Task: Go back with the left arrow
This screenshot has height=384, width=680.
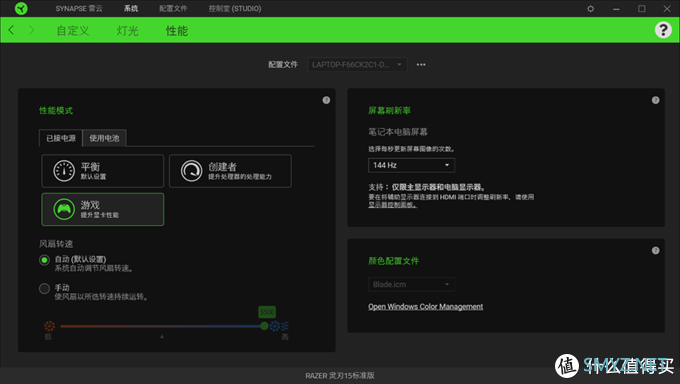Action: pyautogui.click(x=11, y=30)
